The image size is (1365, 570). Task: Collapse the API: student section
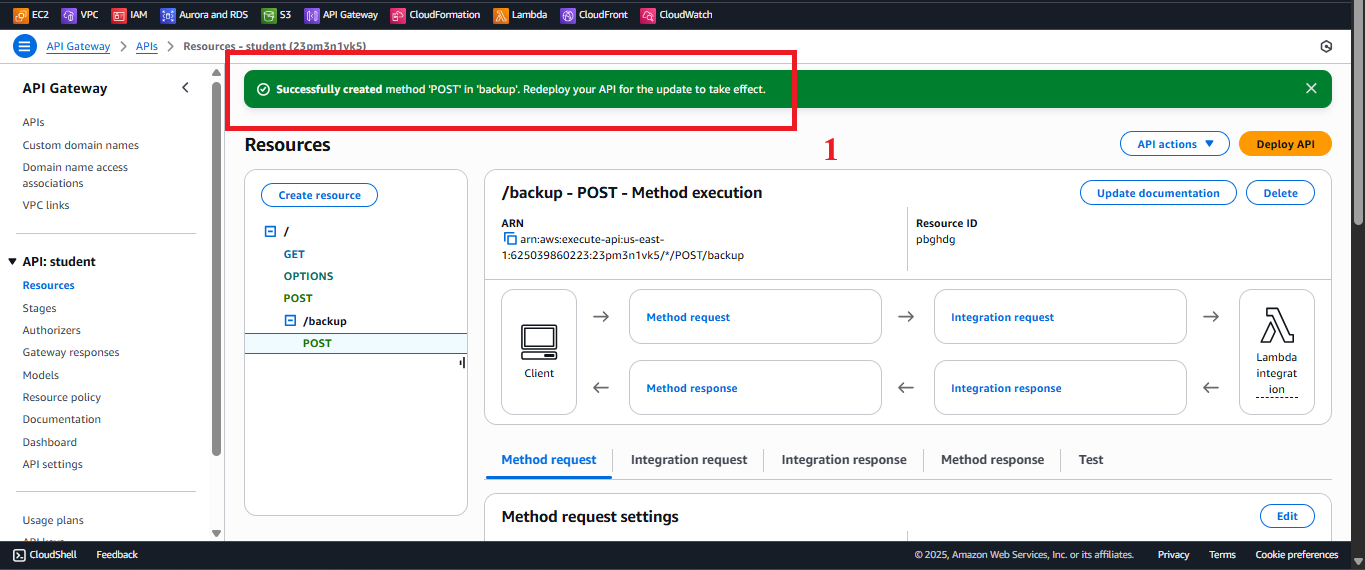click(13, 262)
